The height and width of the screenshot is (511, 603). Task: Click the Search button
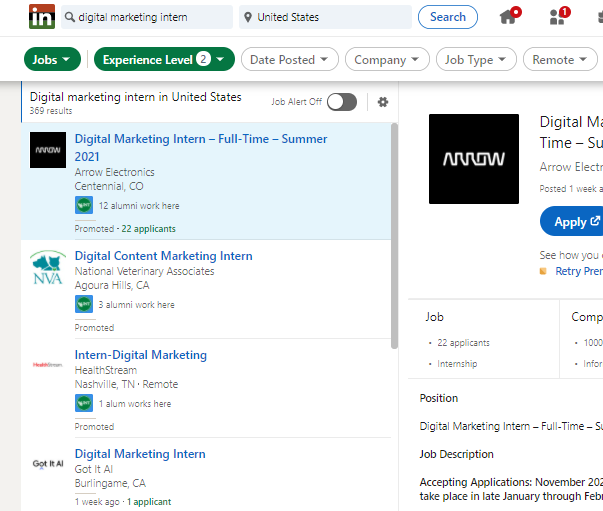[x=448, y=17]
